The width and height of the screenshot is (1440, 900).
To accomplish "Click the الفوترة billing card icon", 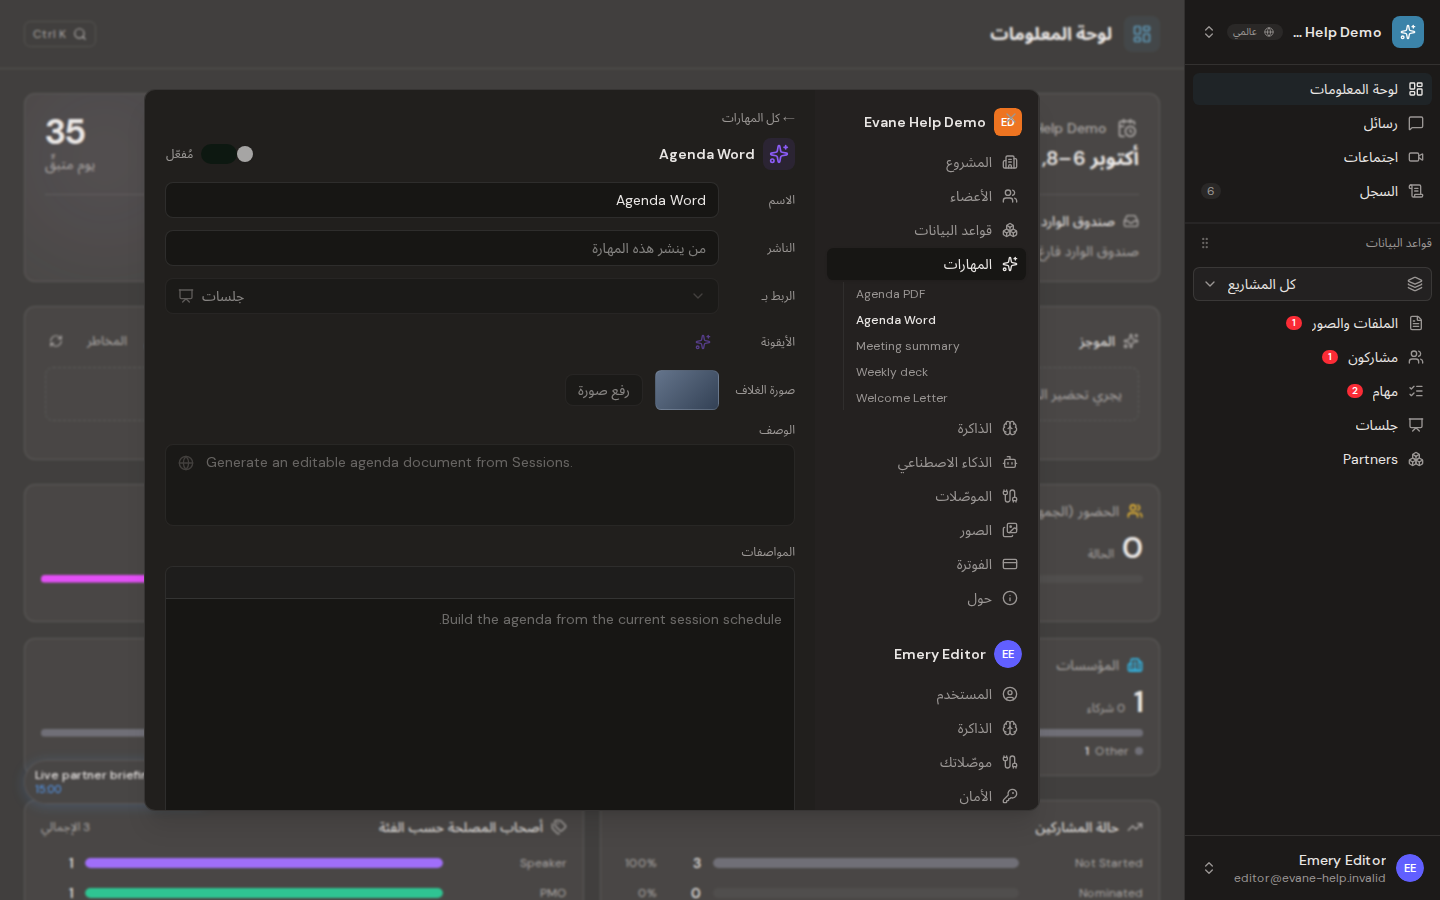I will (1010, 564).
